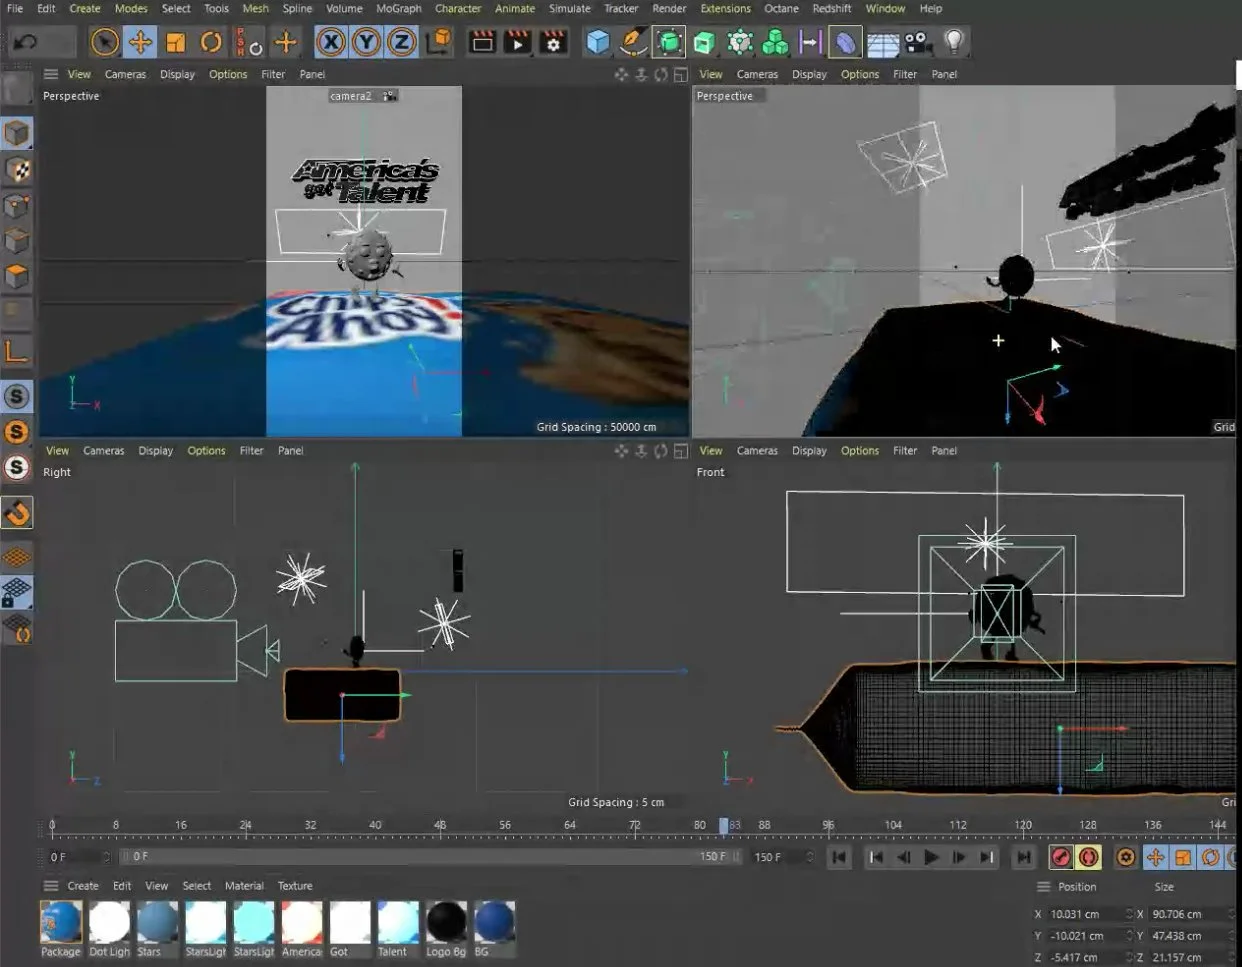Select the Logo Bg black material

[x=446, y=922]
